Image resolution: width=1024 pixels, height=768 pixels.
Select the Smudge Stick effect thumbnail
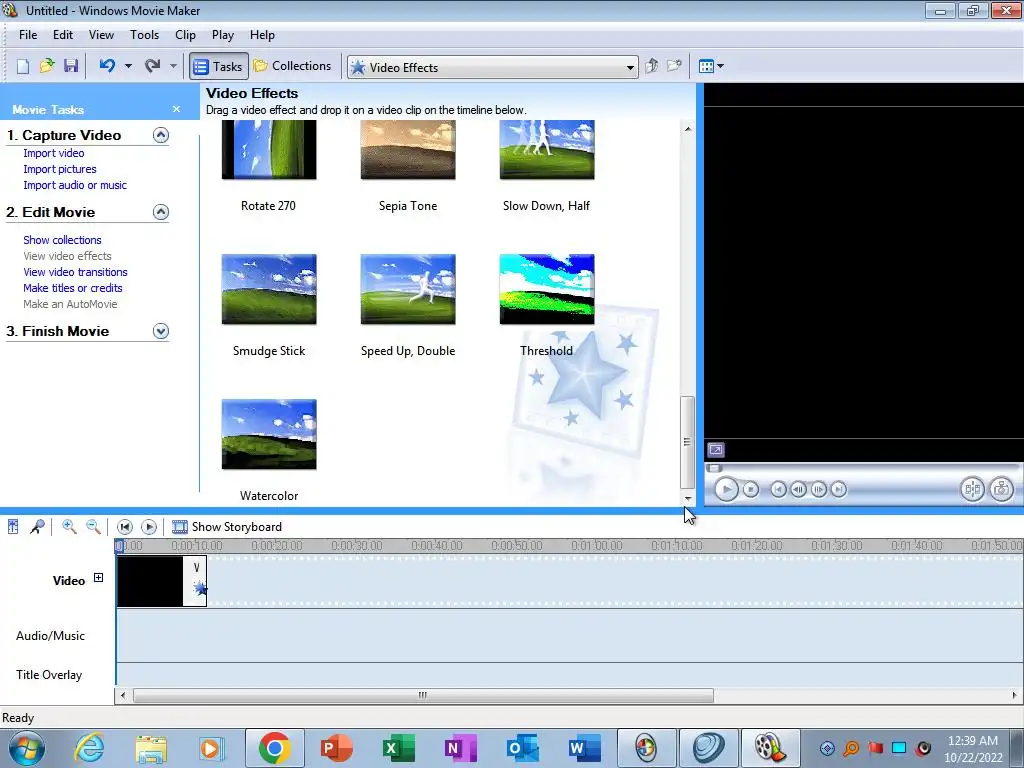(x=269, y=289)
